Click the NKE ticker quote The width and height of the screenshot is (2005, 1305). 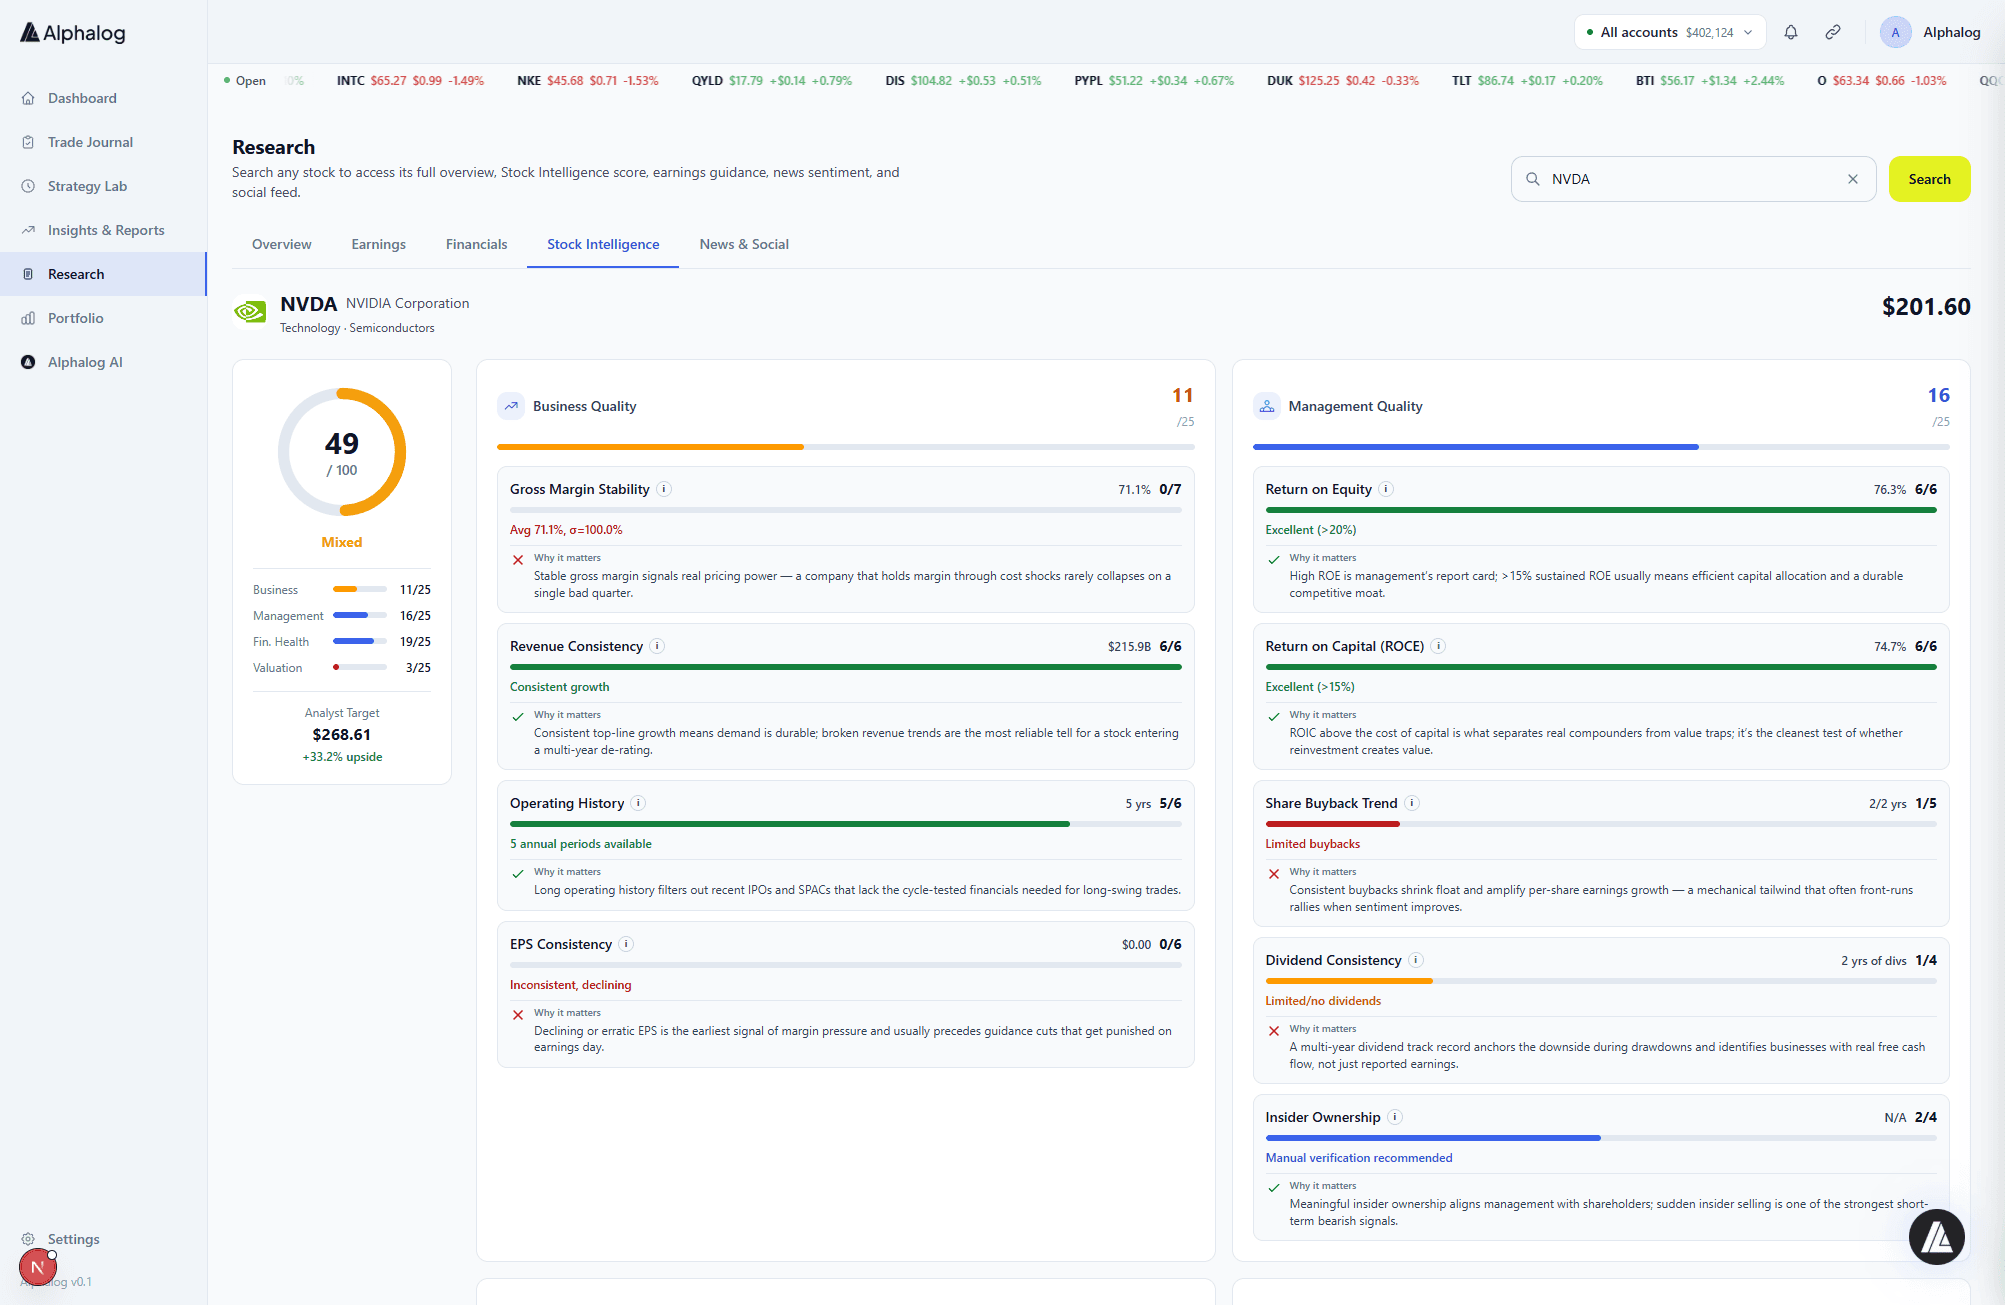coord(588,81)
